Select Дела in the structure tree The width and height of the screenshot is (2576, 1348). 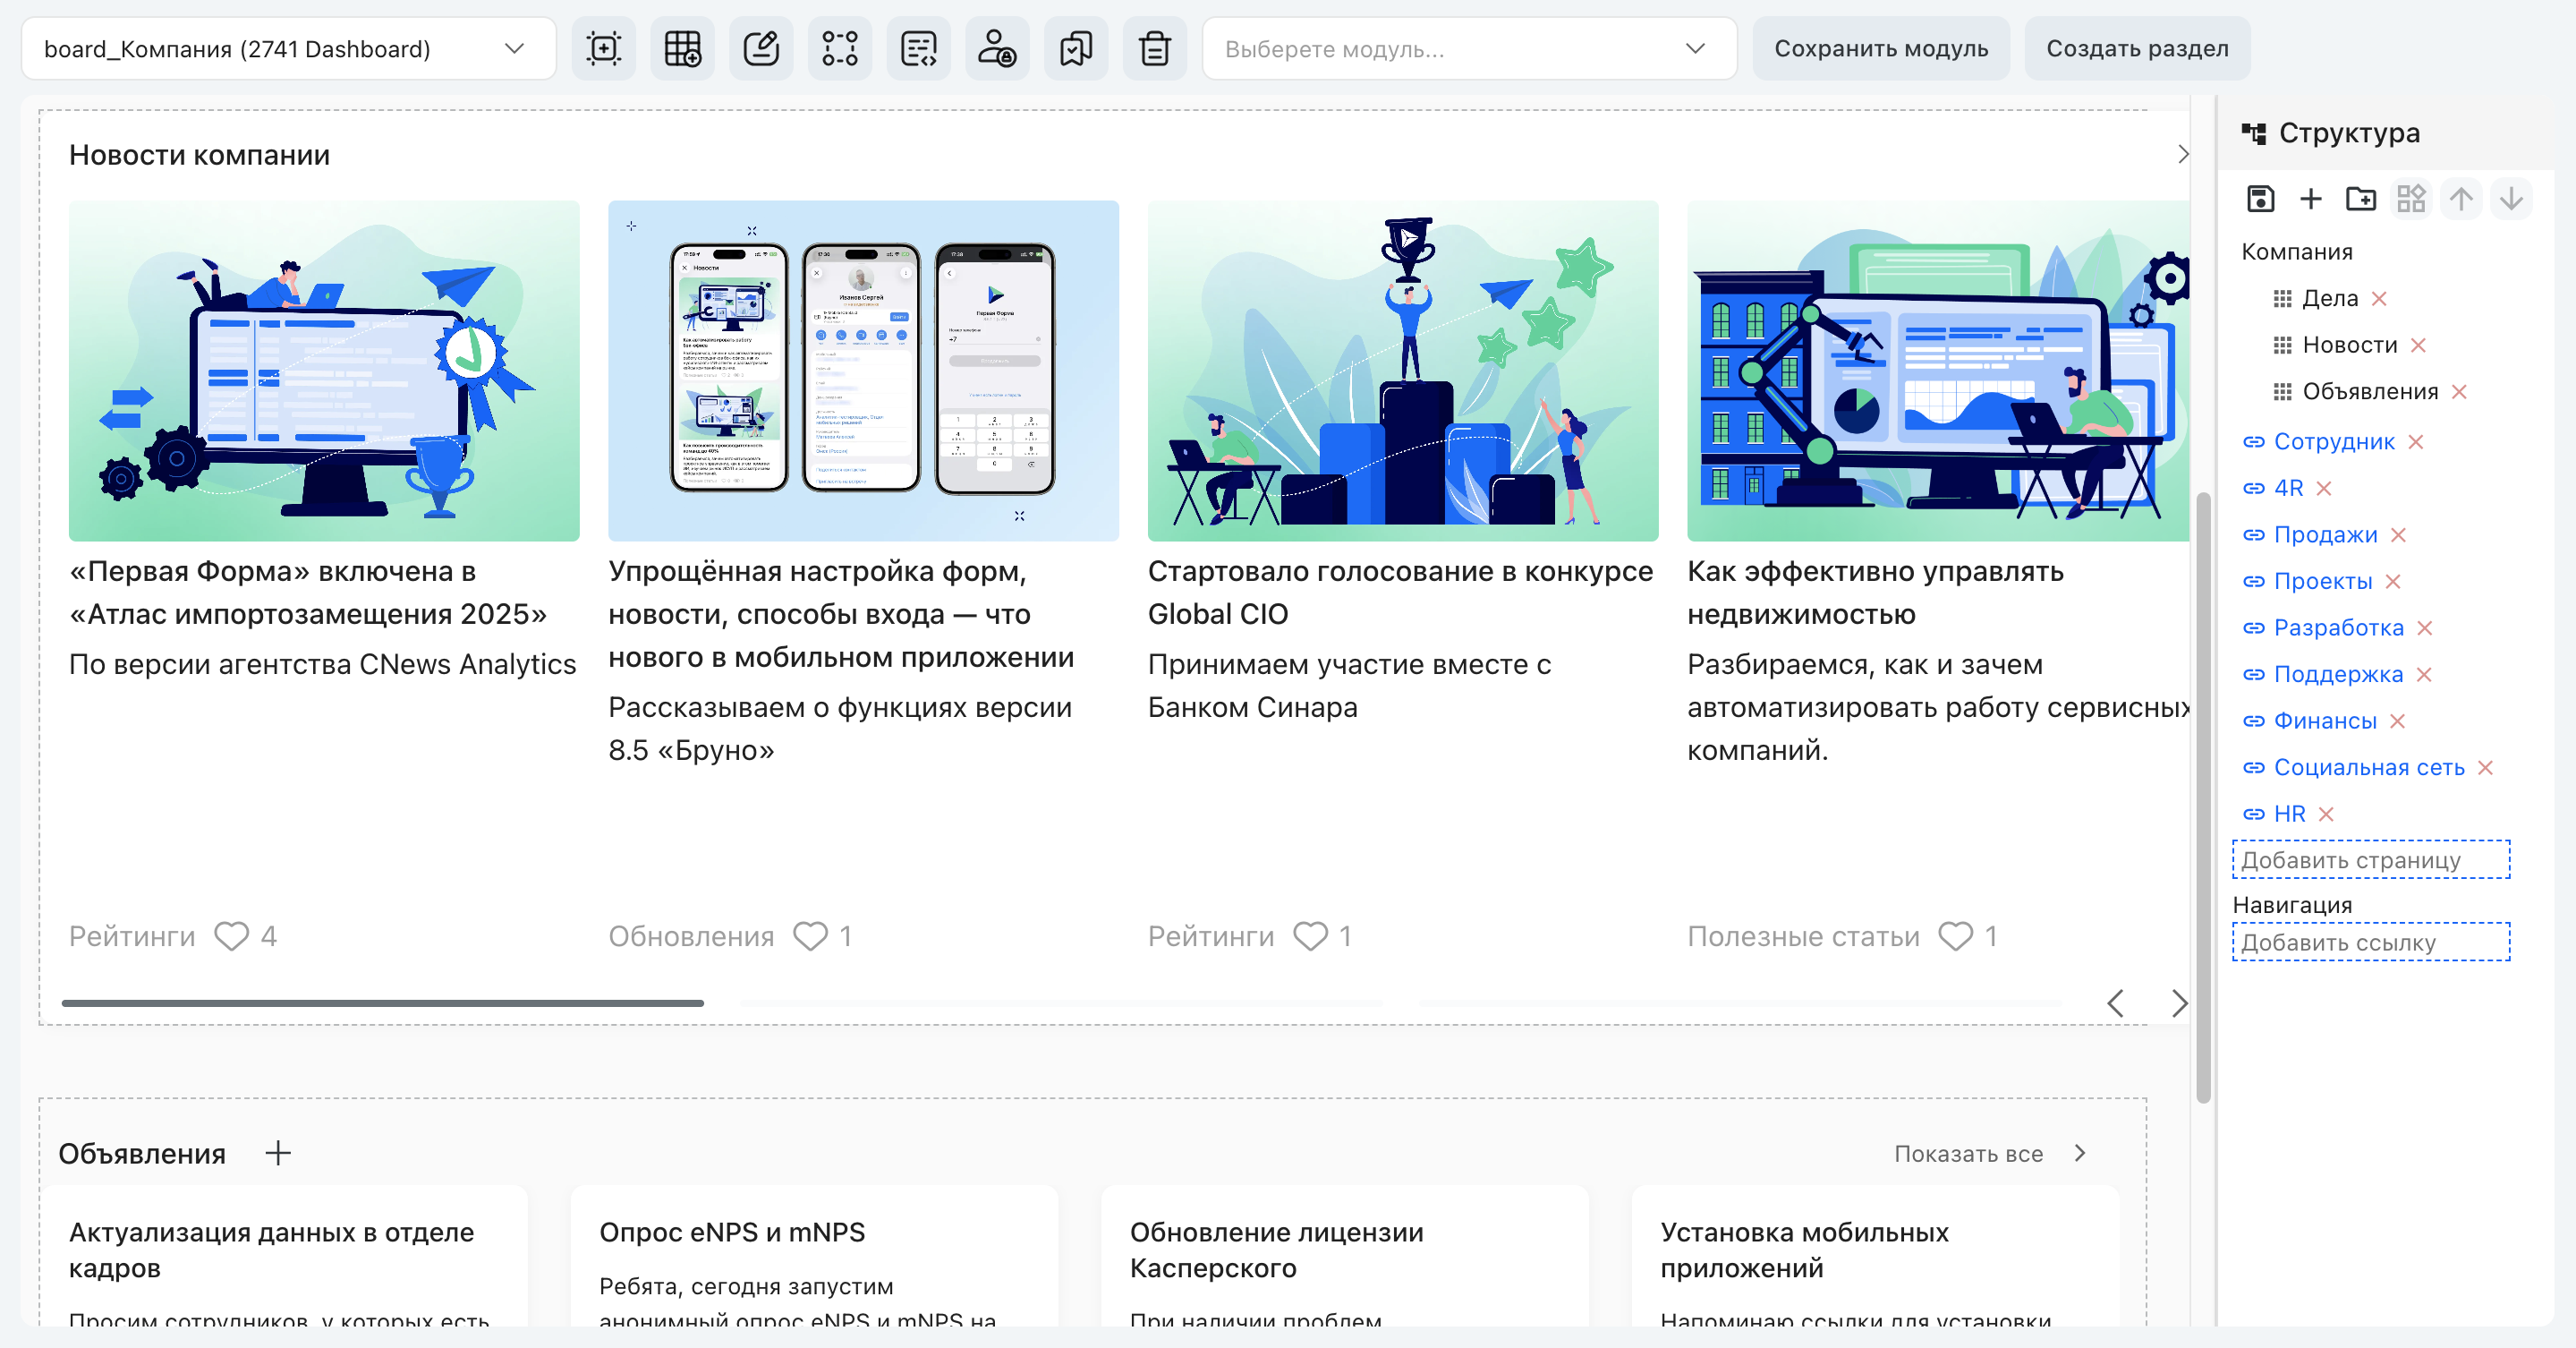tap(2330, 299)
